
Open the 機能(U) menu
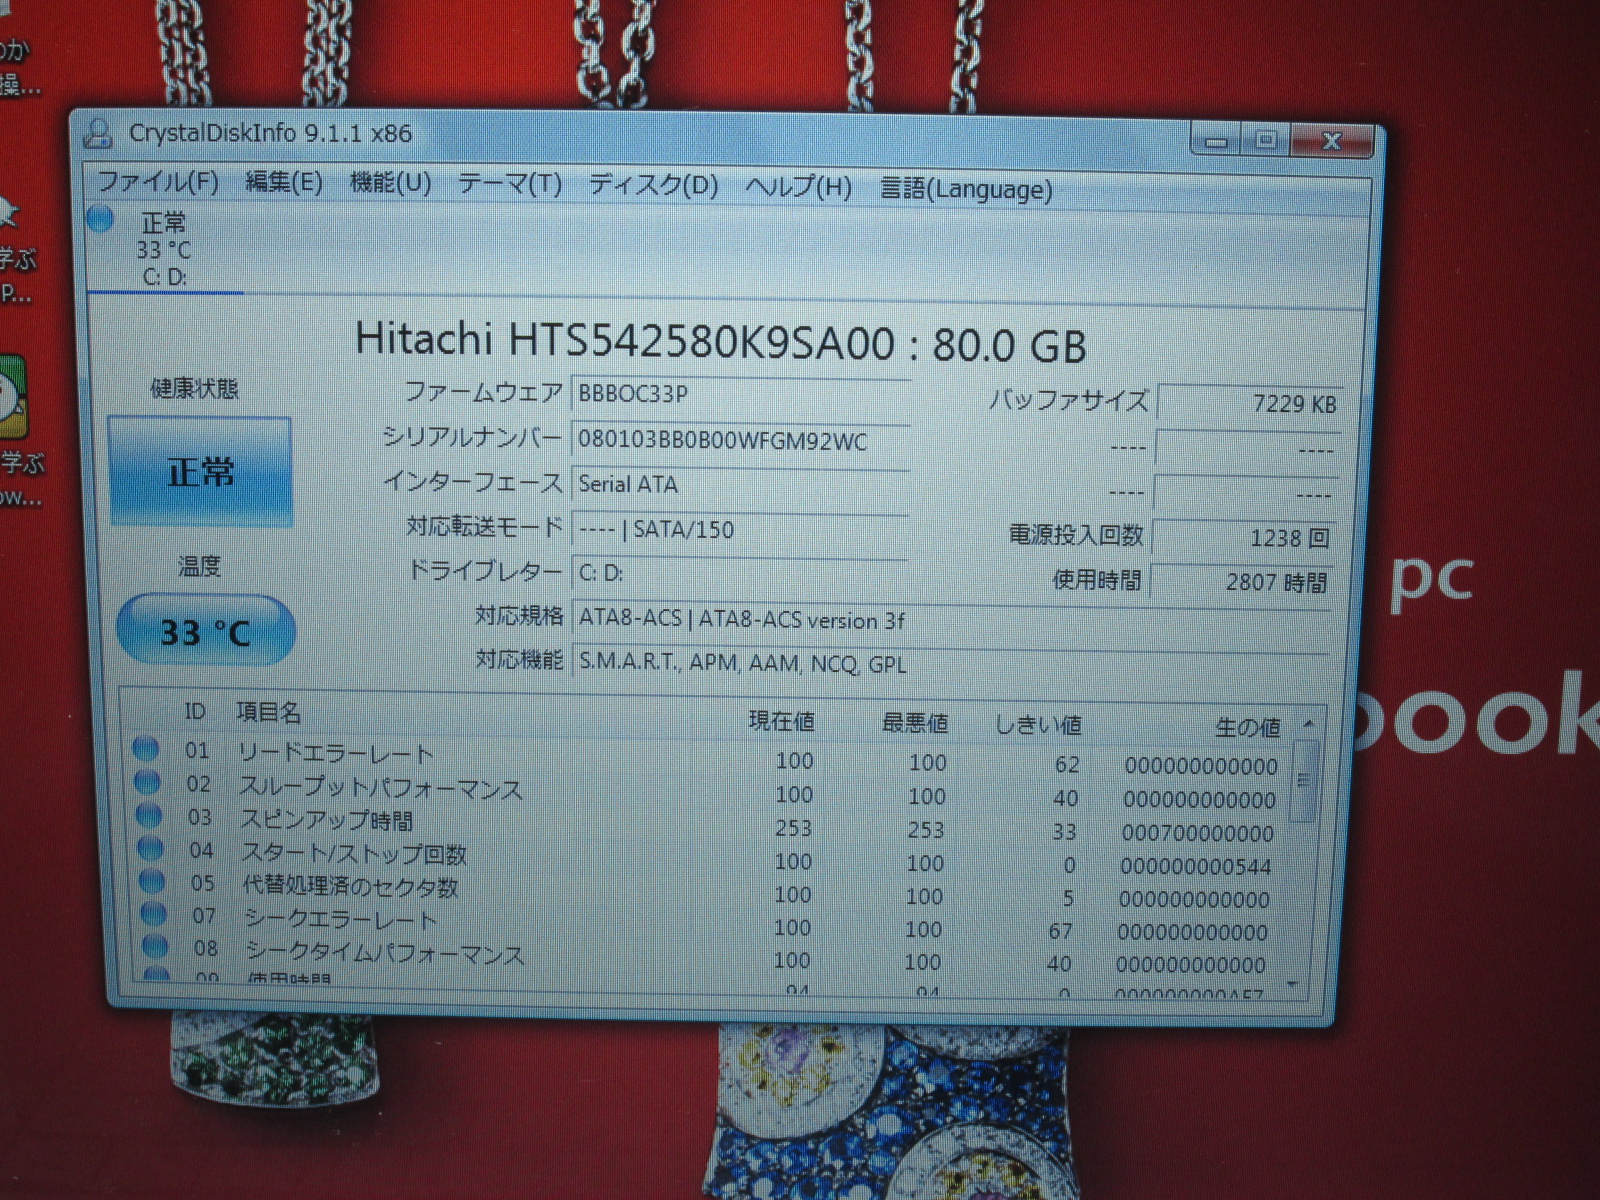(x=390, y=183)
